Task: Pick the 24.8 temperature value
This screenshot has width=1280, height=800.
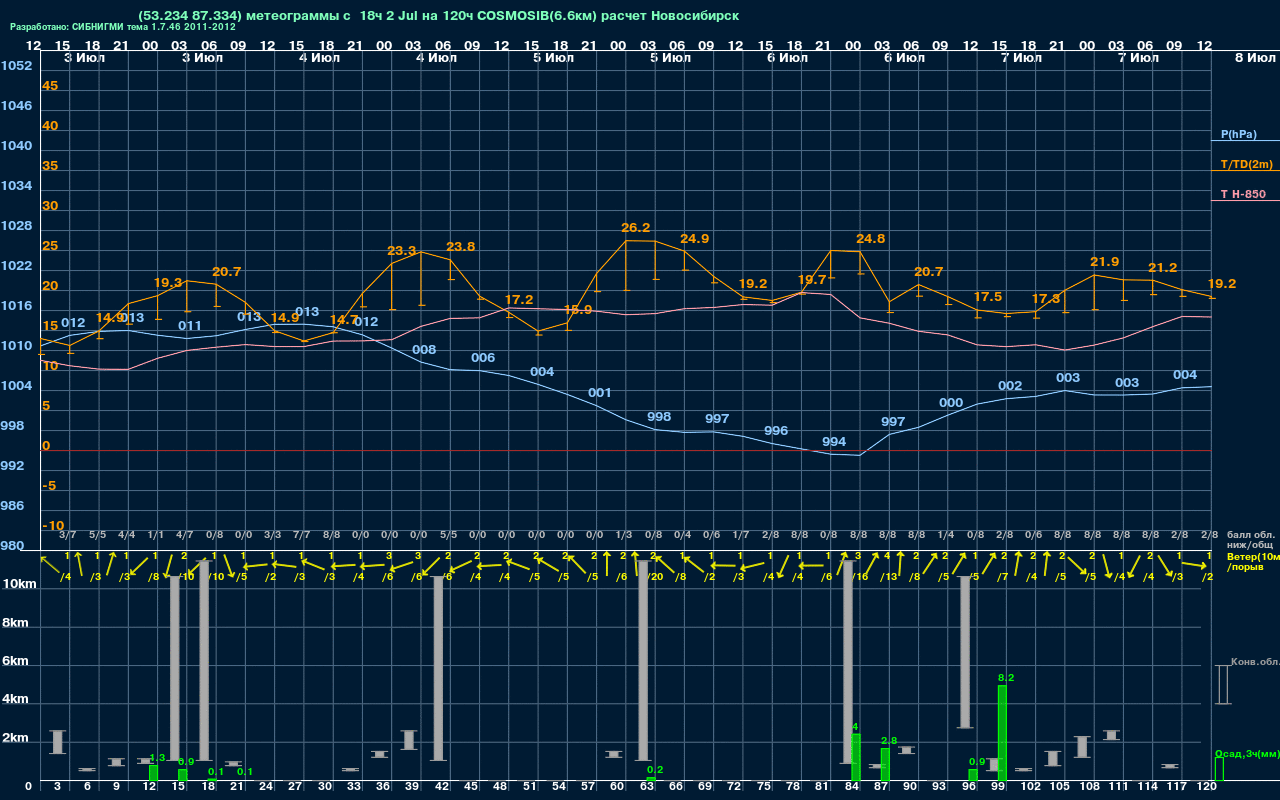Action: click(871, 239)
